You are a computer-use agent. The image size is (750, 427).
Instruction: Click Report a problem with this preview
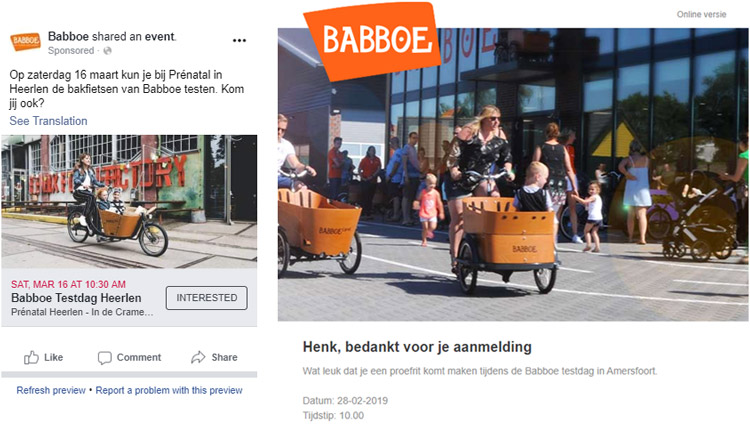pos(169,390)
